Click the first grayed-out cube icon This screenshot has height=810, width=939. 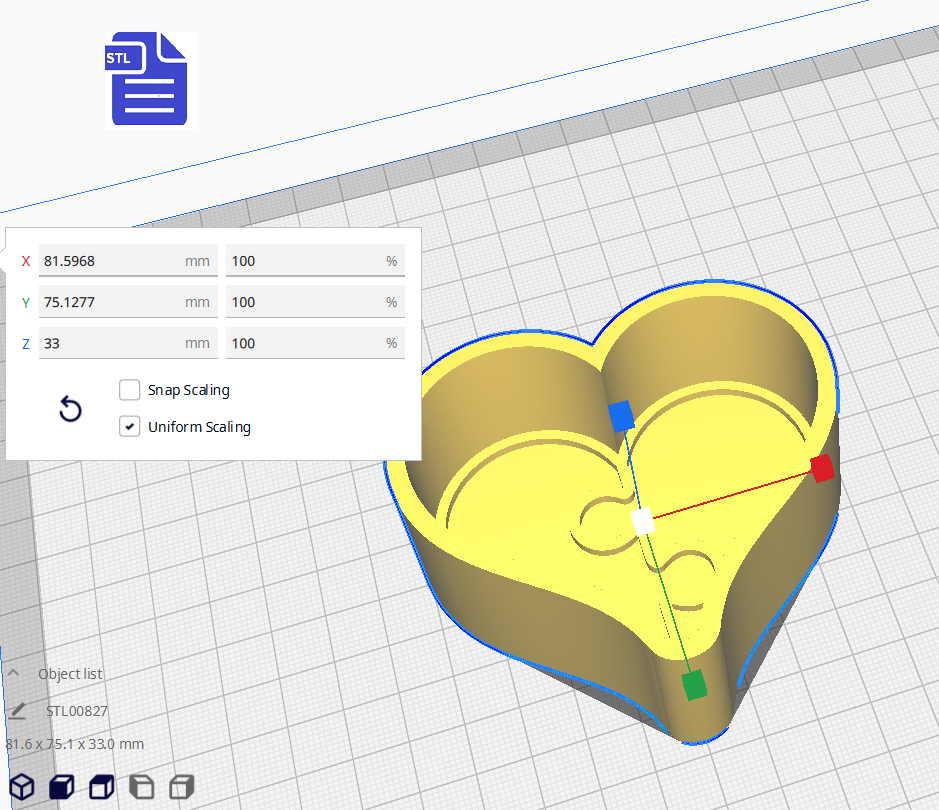coord(141,787)
